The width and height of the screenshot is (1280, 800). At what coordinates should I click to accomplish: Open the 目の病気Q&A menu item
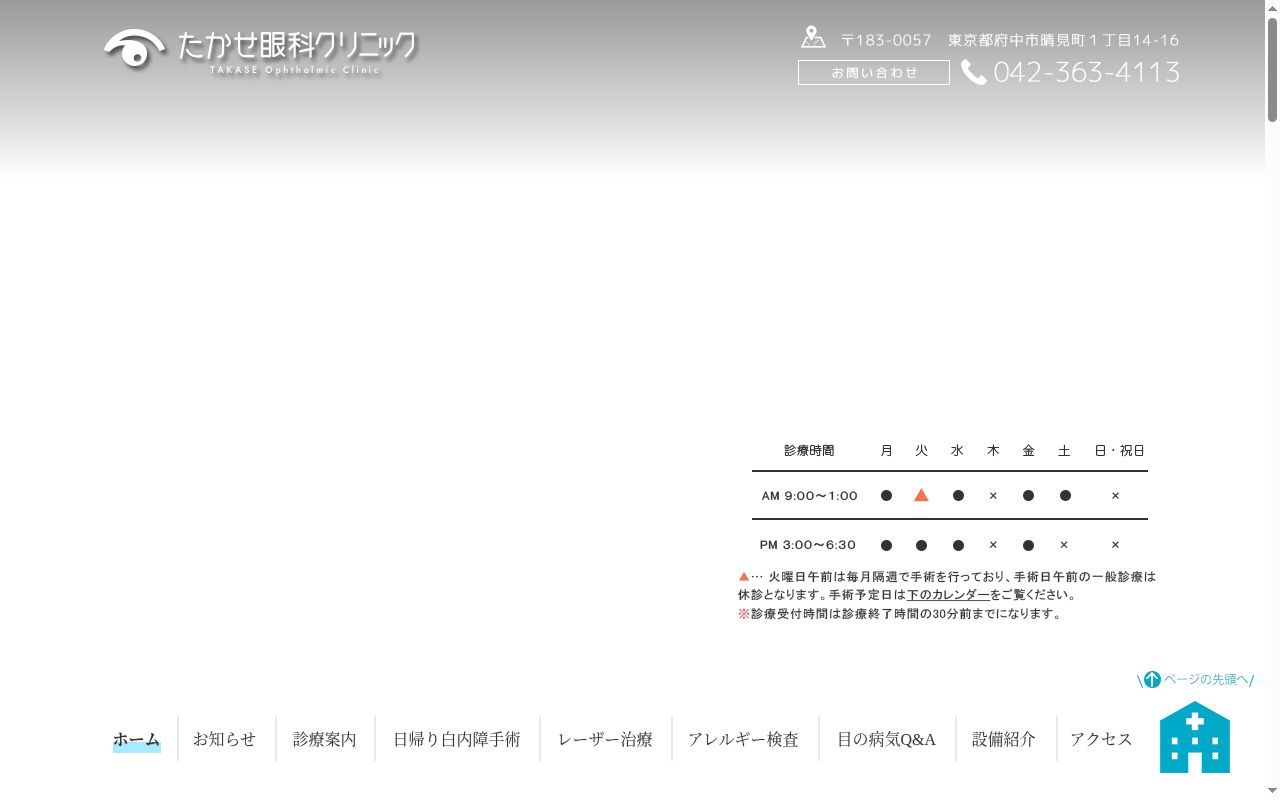(x=887, y=739)
